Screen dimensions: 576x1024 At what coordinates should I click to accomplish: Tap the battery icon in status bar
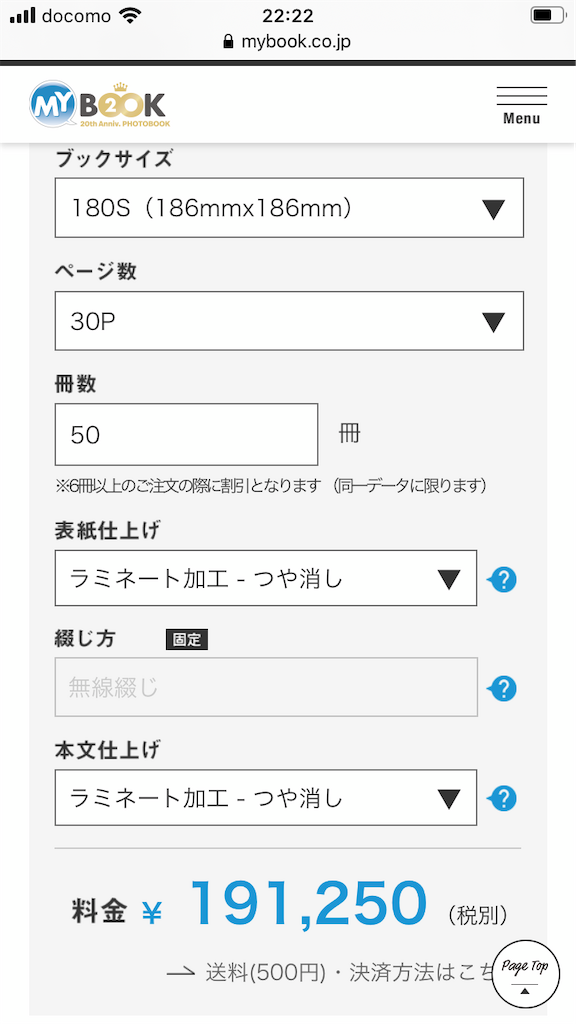(547, 15)
